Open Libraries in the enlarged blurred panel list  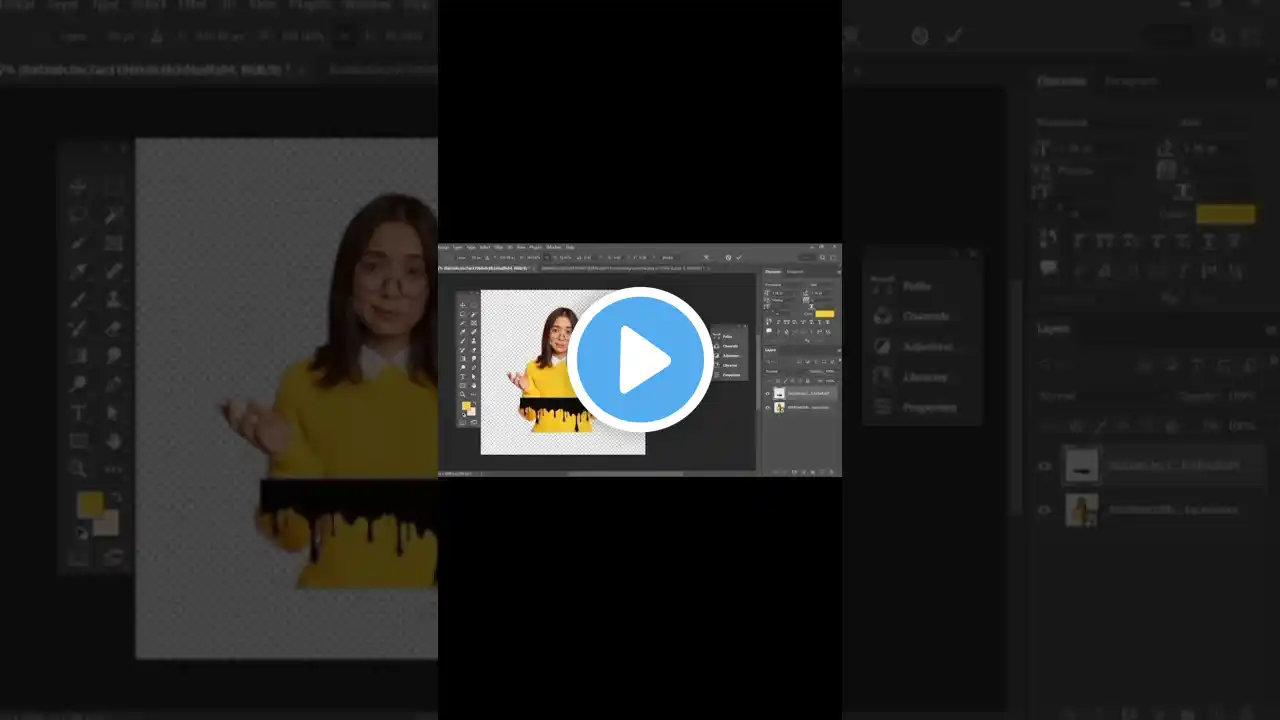[x=925, y=377]
